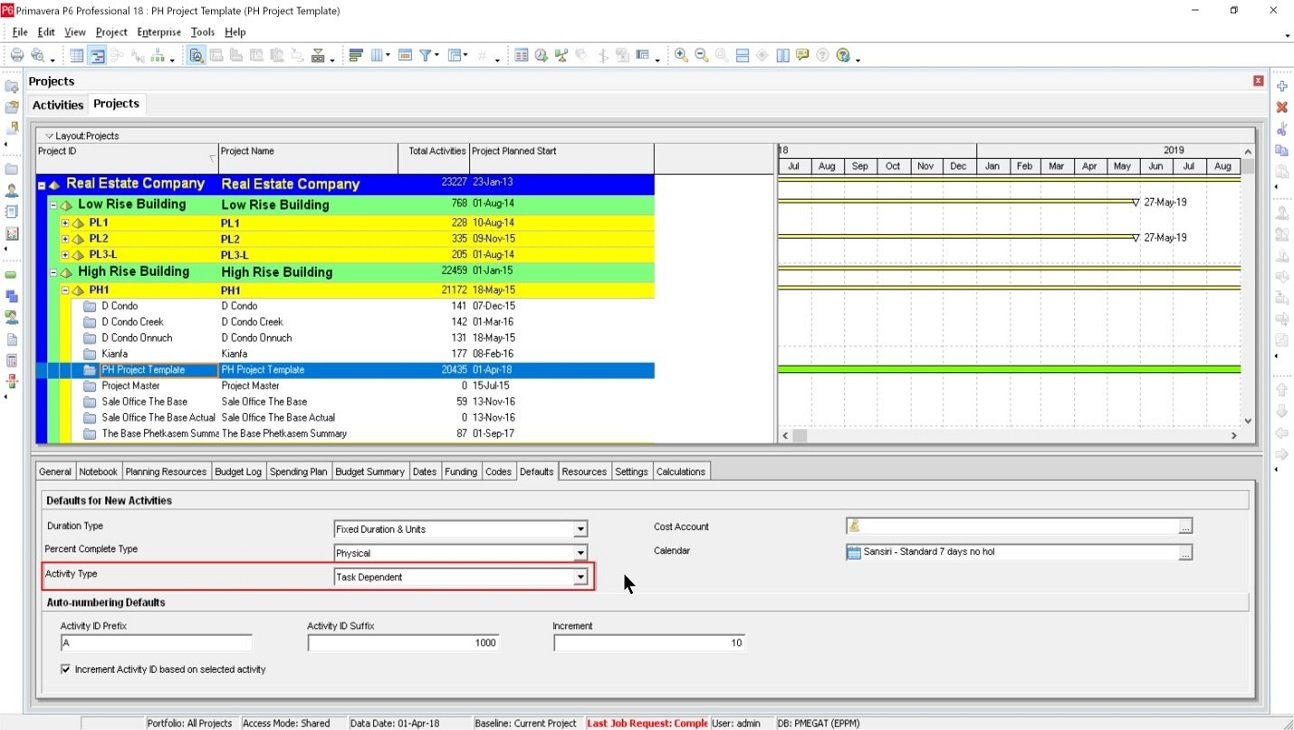Click the Spreadsheet table toolbar icon
This screenshot has height=730, width=1294.
(x=76, y=56)
